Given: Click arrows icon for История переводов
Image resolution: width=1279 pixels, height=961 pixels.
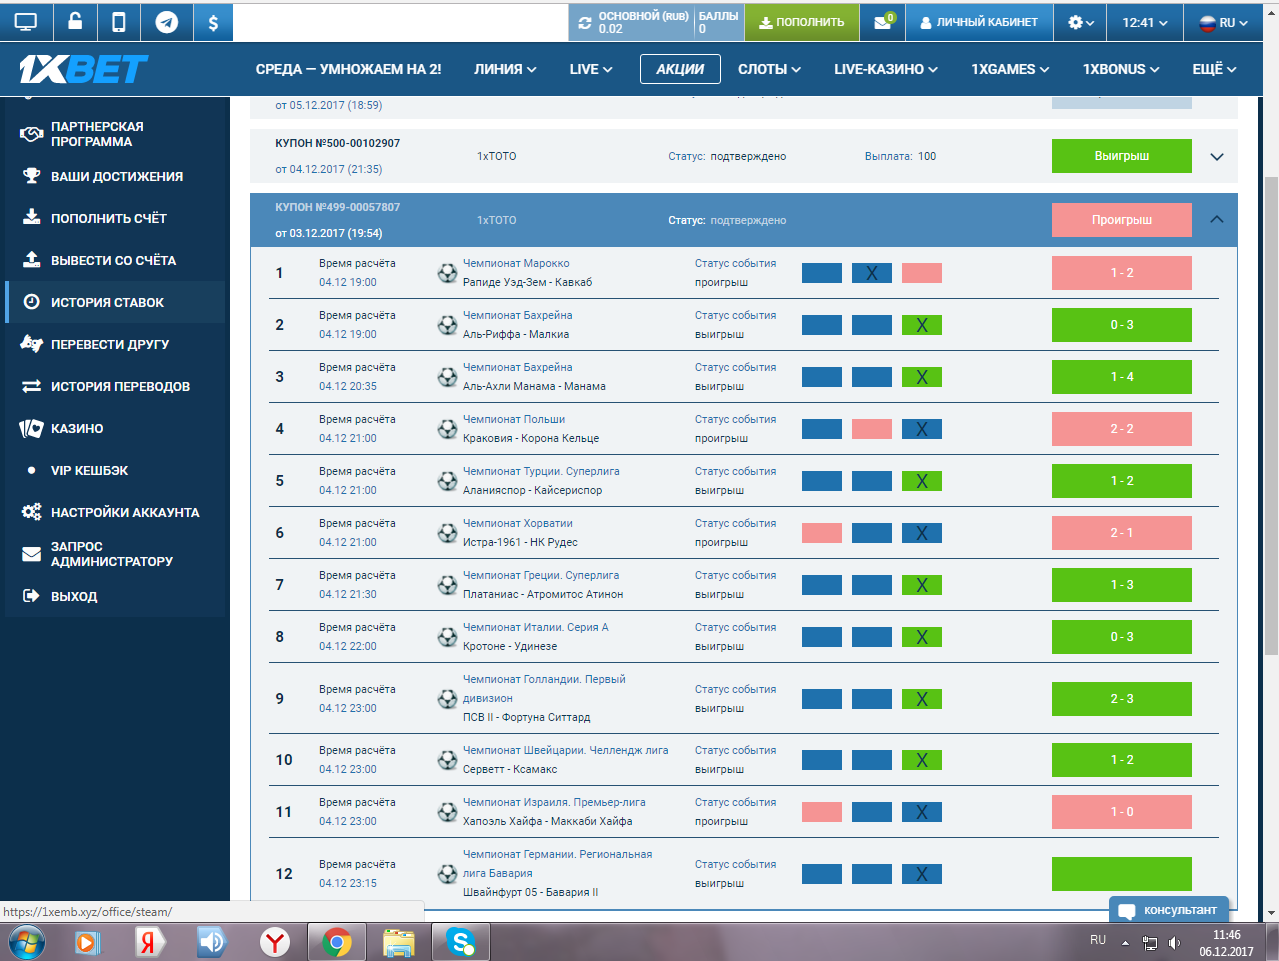Looking at the screenshot, I should pos(32,386).
